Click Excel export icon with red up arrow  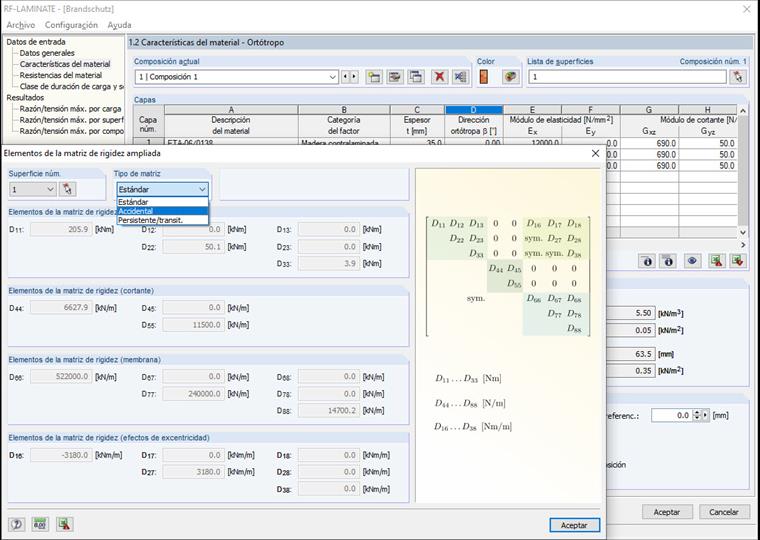coord(716,261)
